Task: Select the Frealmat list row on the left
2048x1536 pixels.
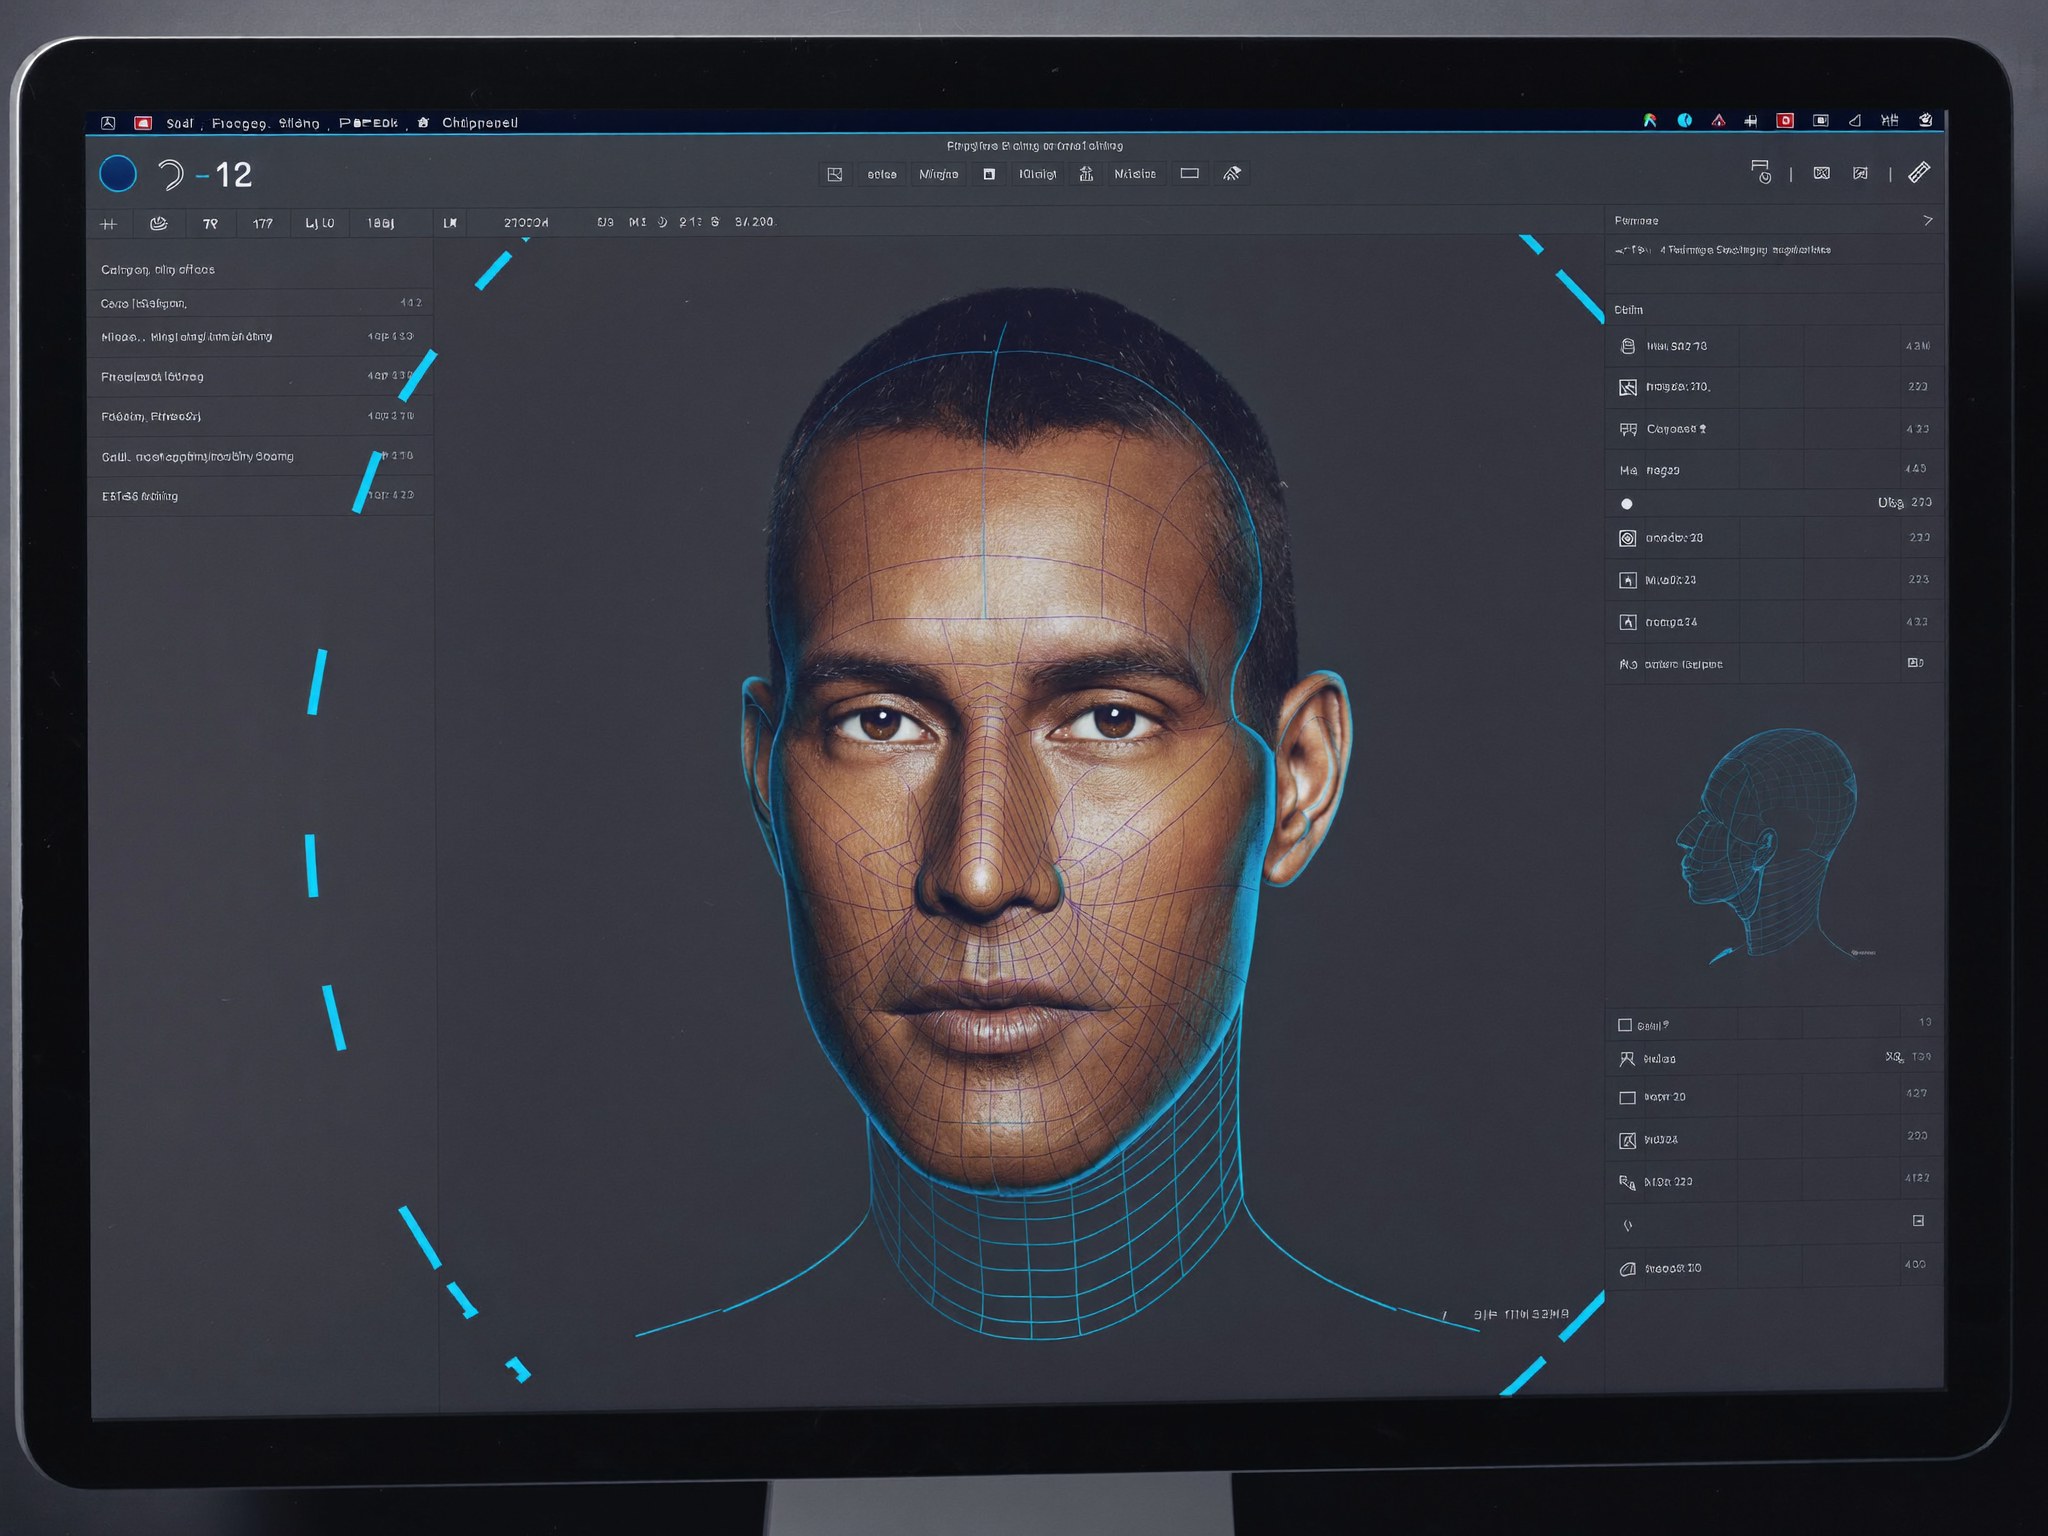Action: point(260,377)
